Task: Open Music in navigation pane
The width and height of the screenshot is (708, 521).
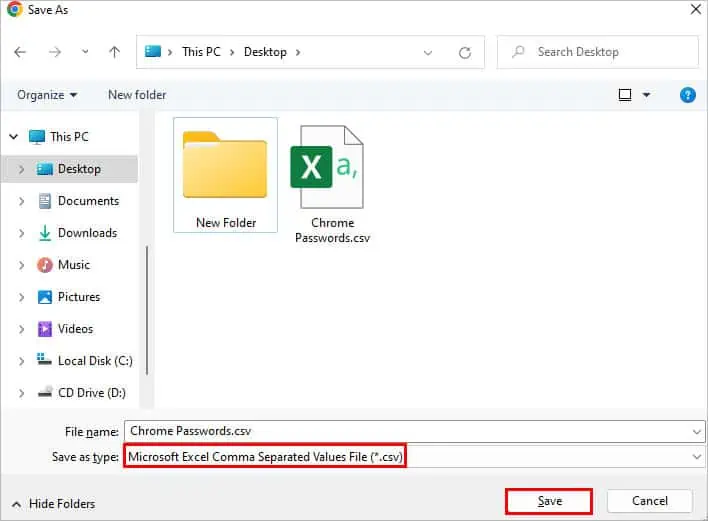Action: [64, 265]
